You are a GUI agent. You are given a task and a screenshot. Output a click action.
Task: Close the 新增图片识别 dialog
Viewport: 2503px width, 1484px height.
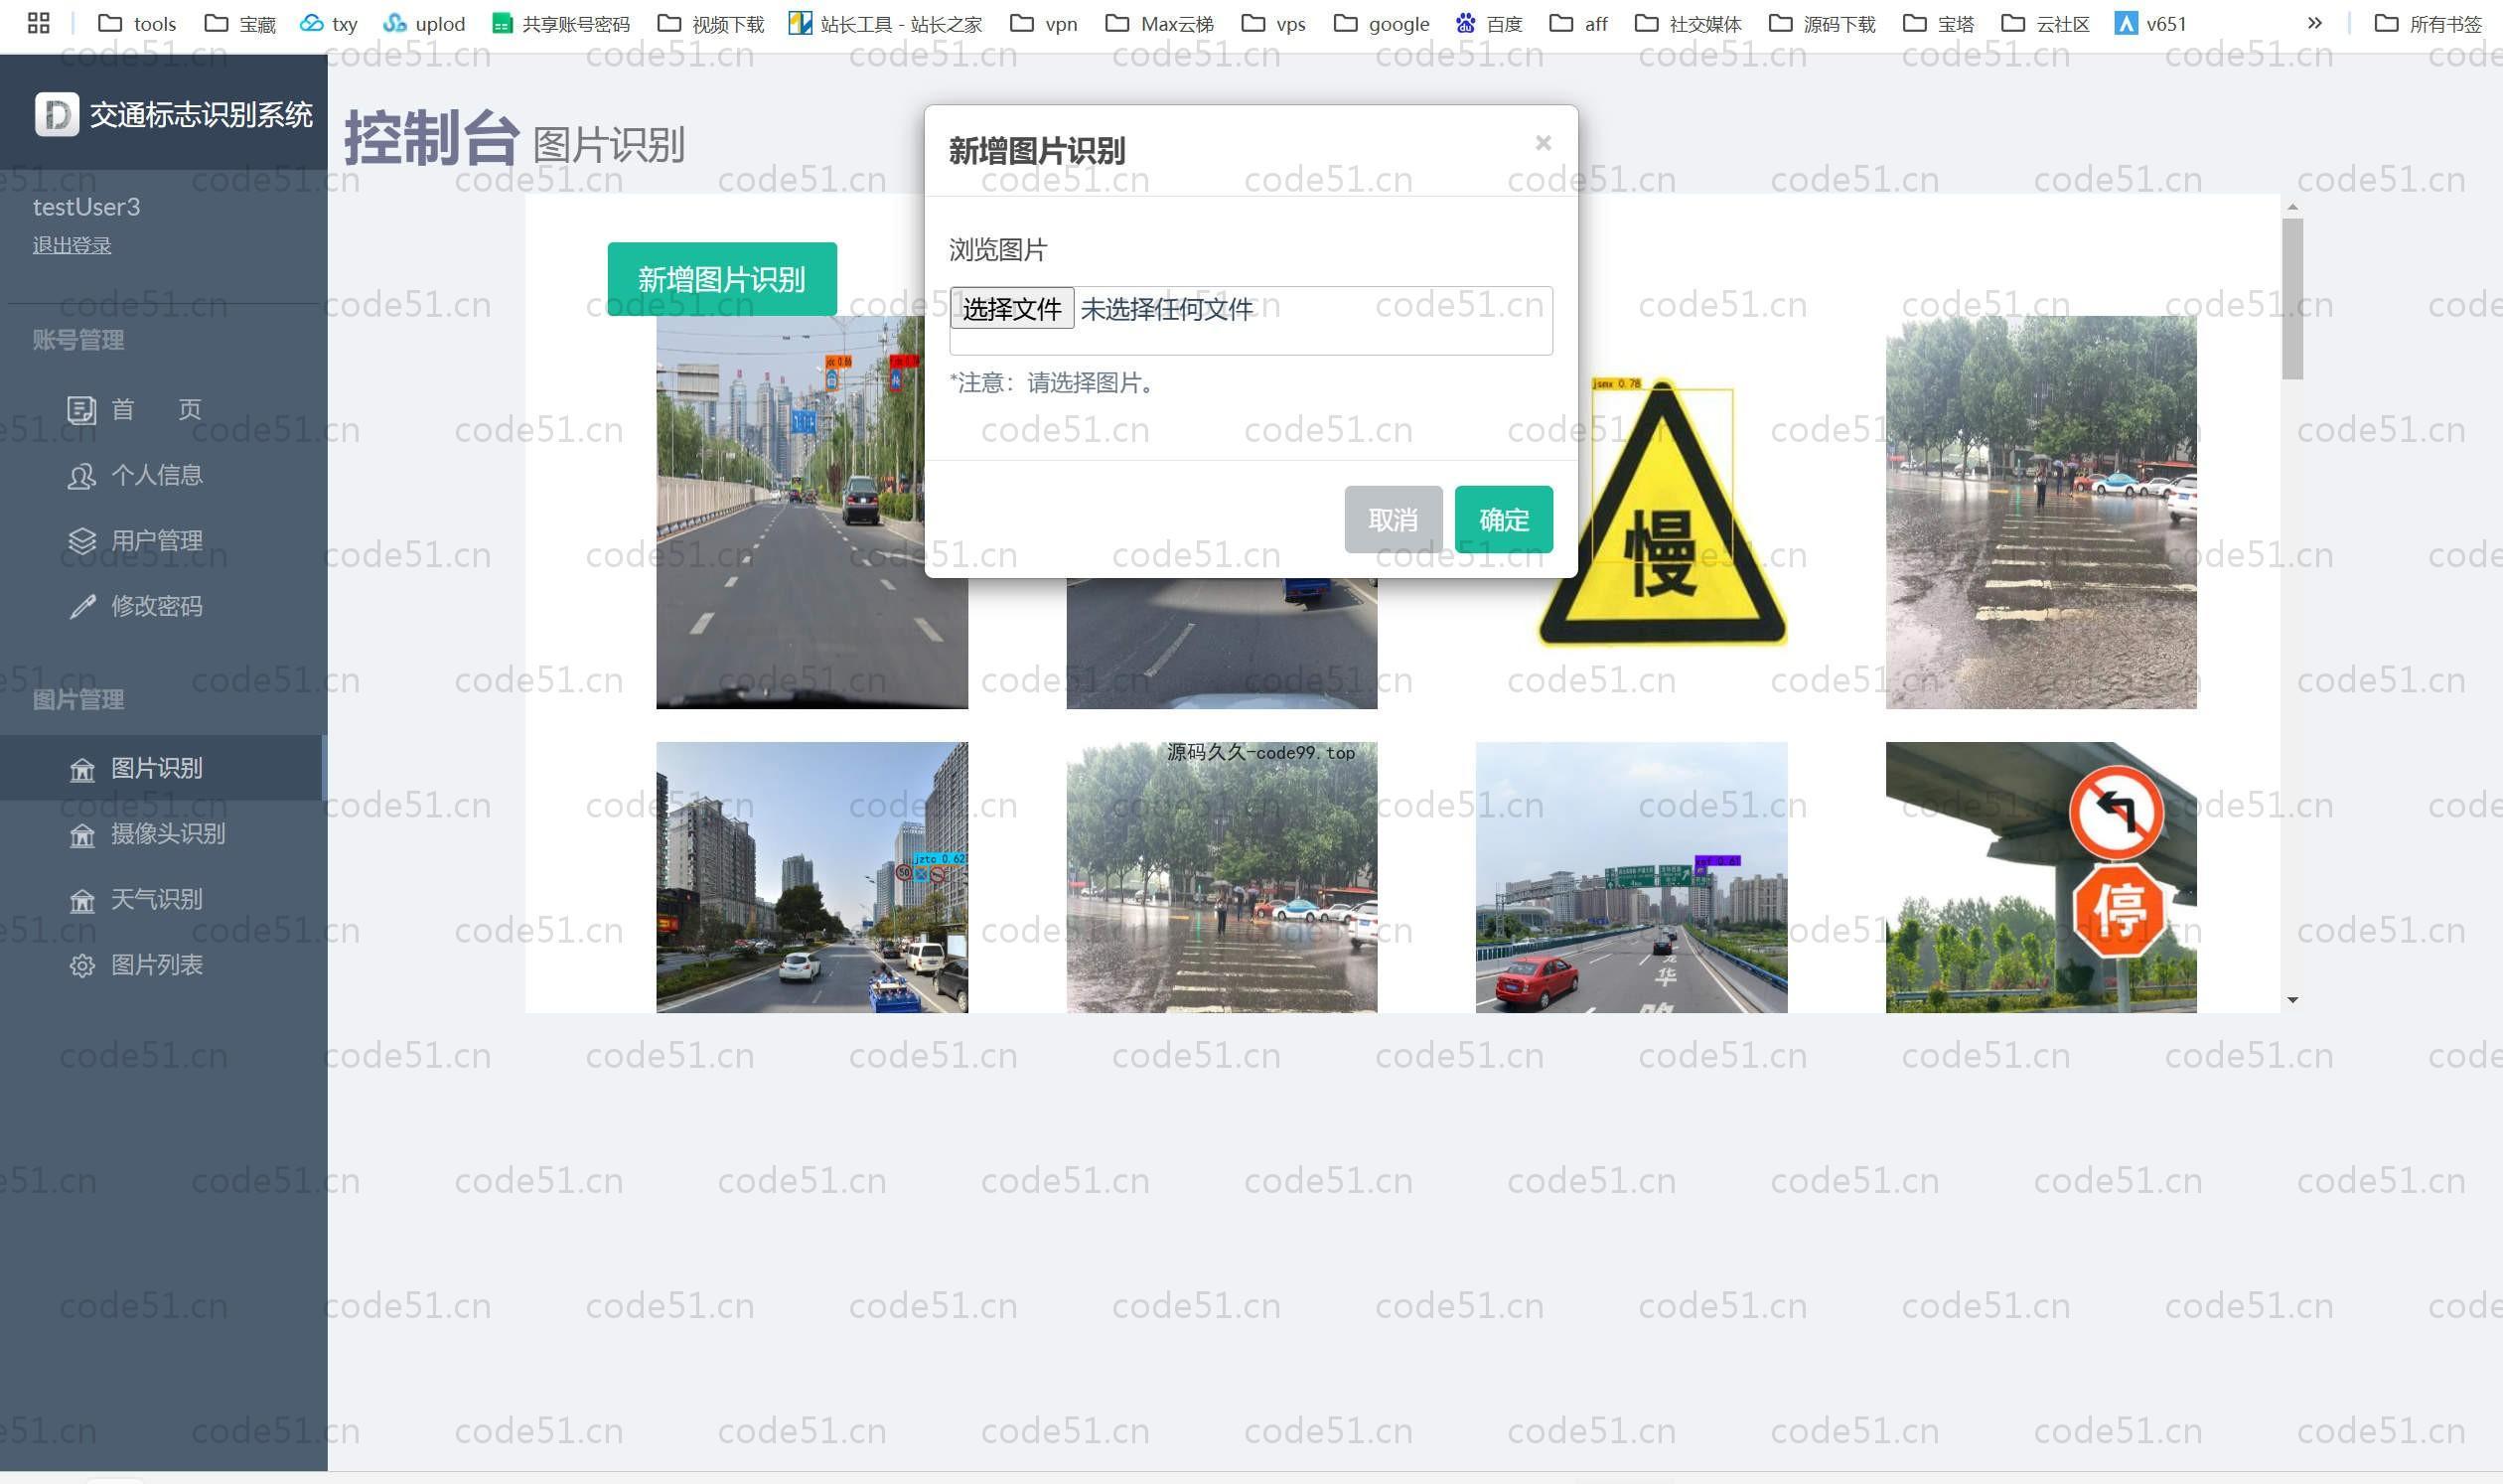(1543, 143)
